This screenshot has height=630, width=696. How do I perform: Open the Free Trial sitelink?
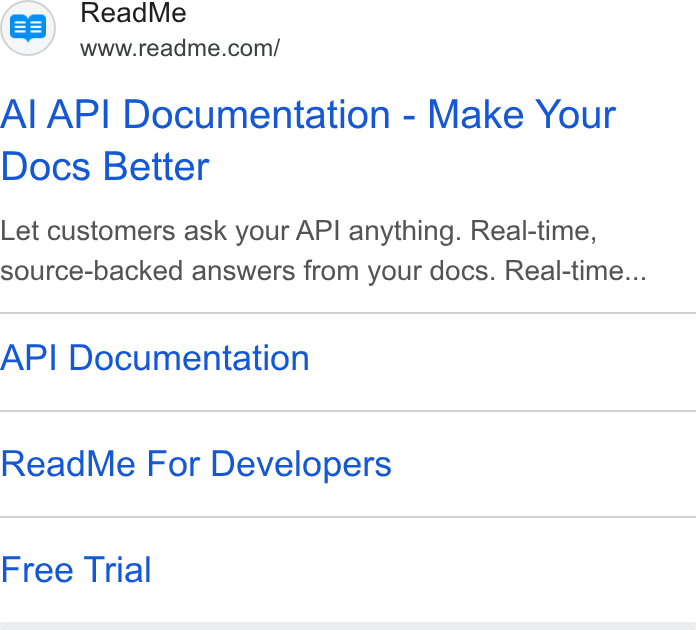(76, 570)
